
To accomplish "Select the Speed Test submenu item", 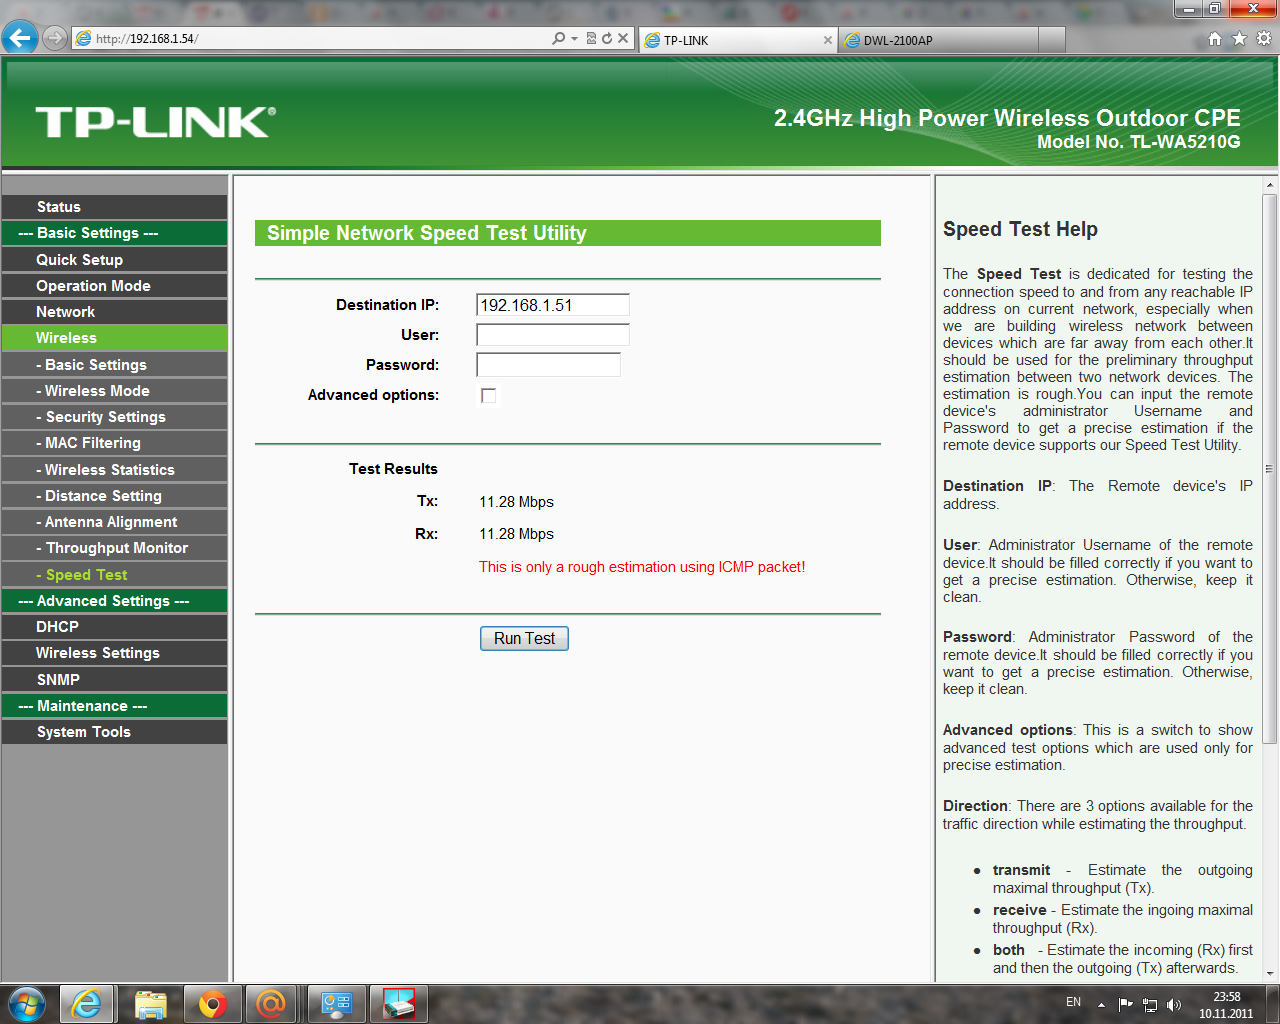I will tap(114, 575).
